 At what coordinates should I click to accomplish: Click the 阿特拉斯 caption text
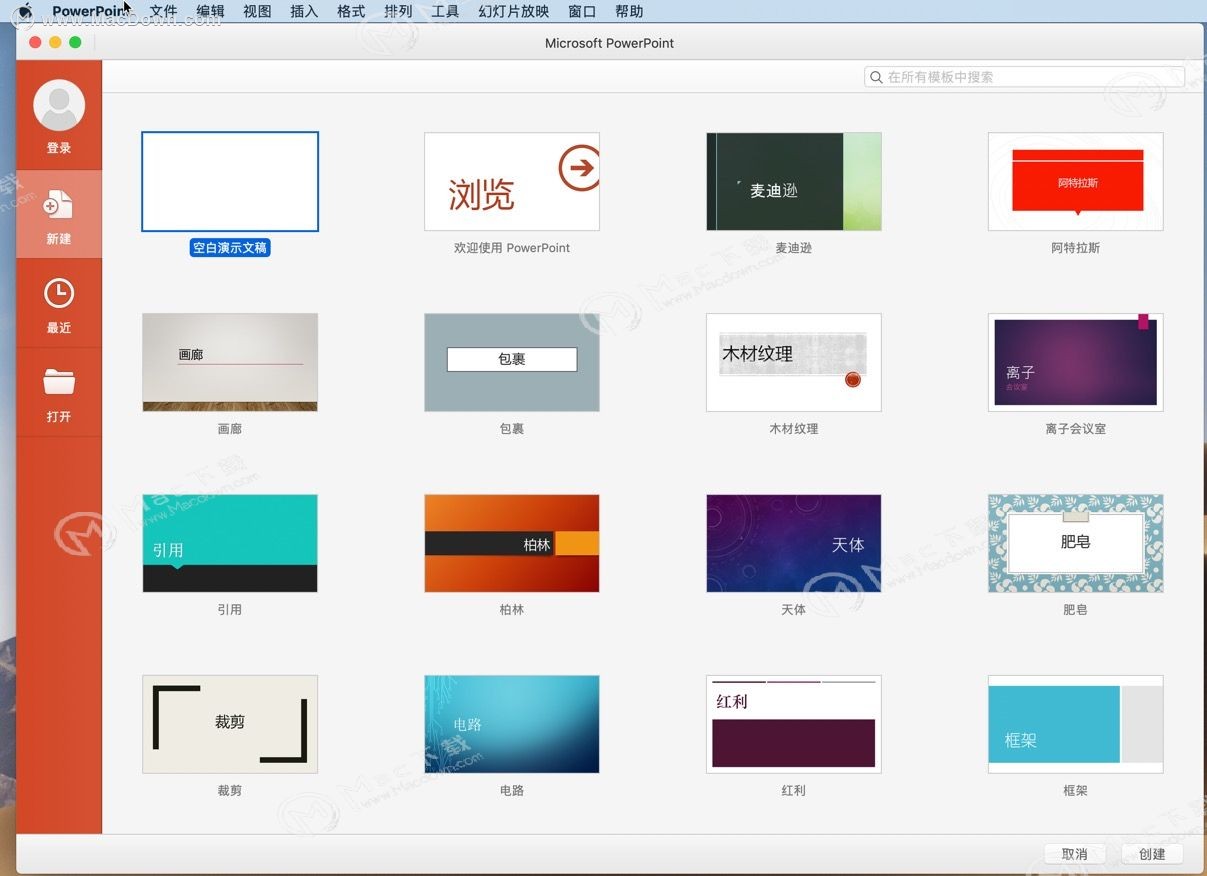pyautogui.click(x=1076, y=247)
